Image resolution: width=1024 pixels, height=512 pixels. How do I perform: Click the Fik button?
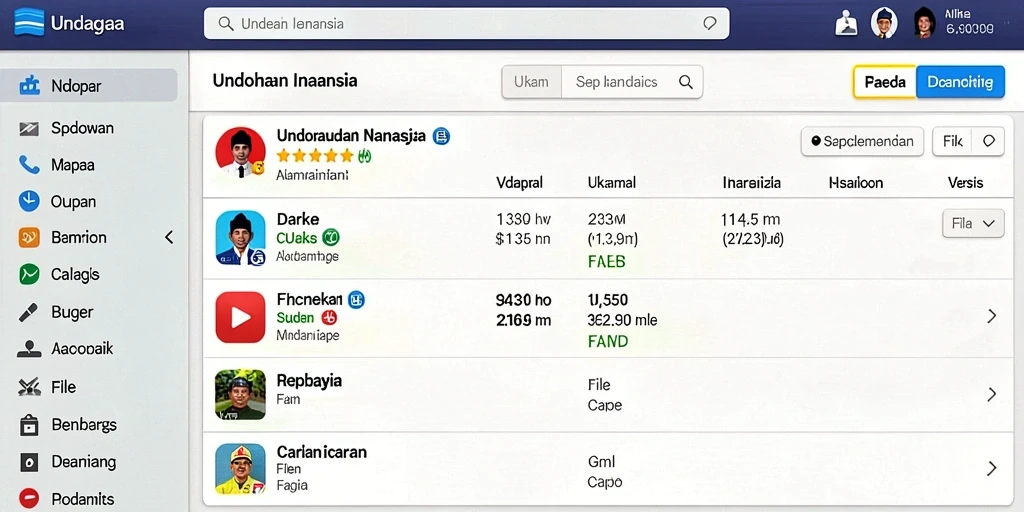pyautogui.click(x=952, y=141)
